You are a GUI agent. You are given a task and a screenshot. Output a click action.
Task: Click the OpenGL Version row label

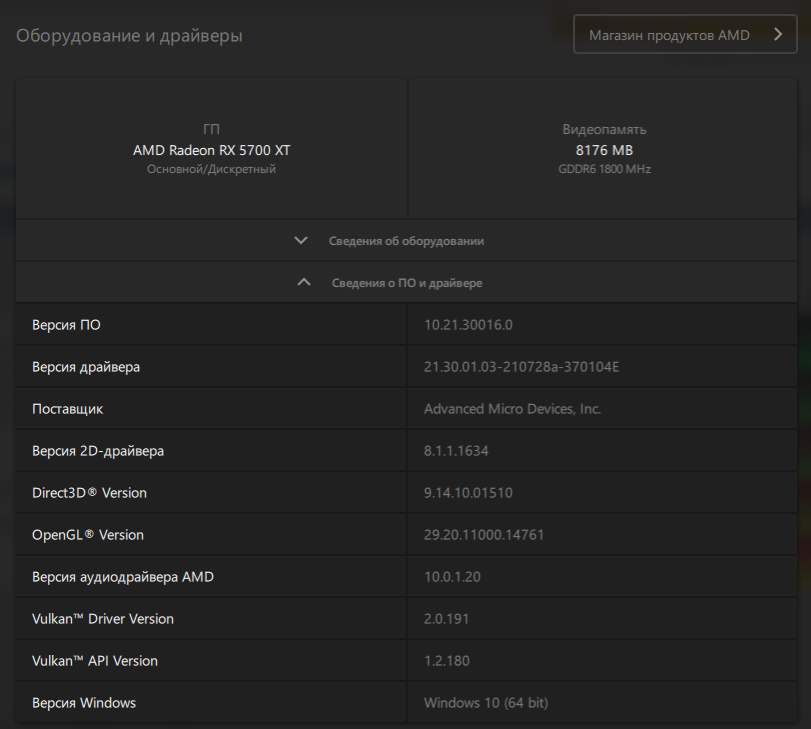tap(88, 535)
